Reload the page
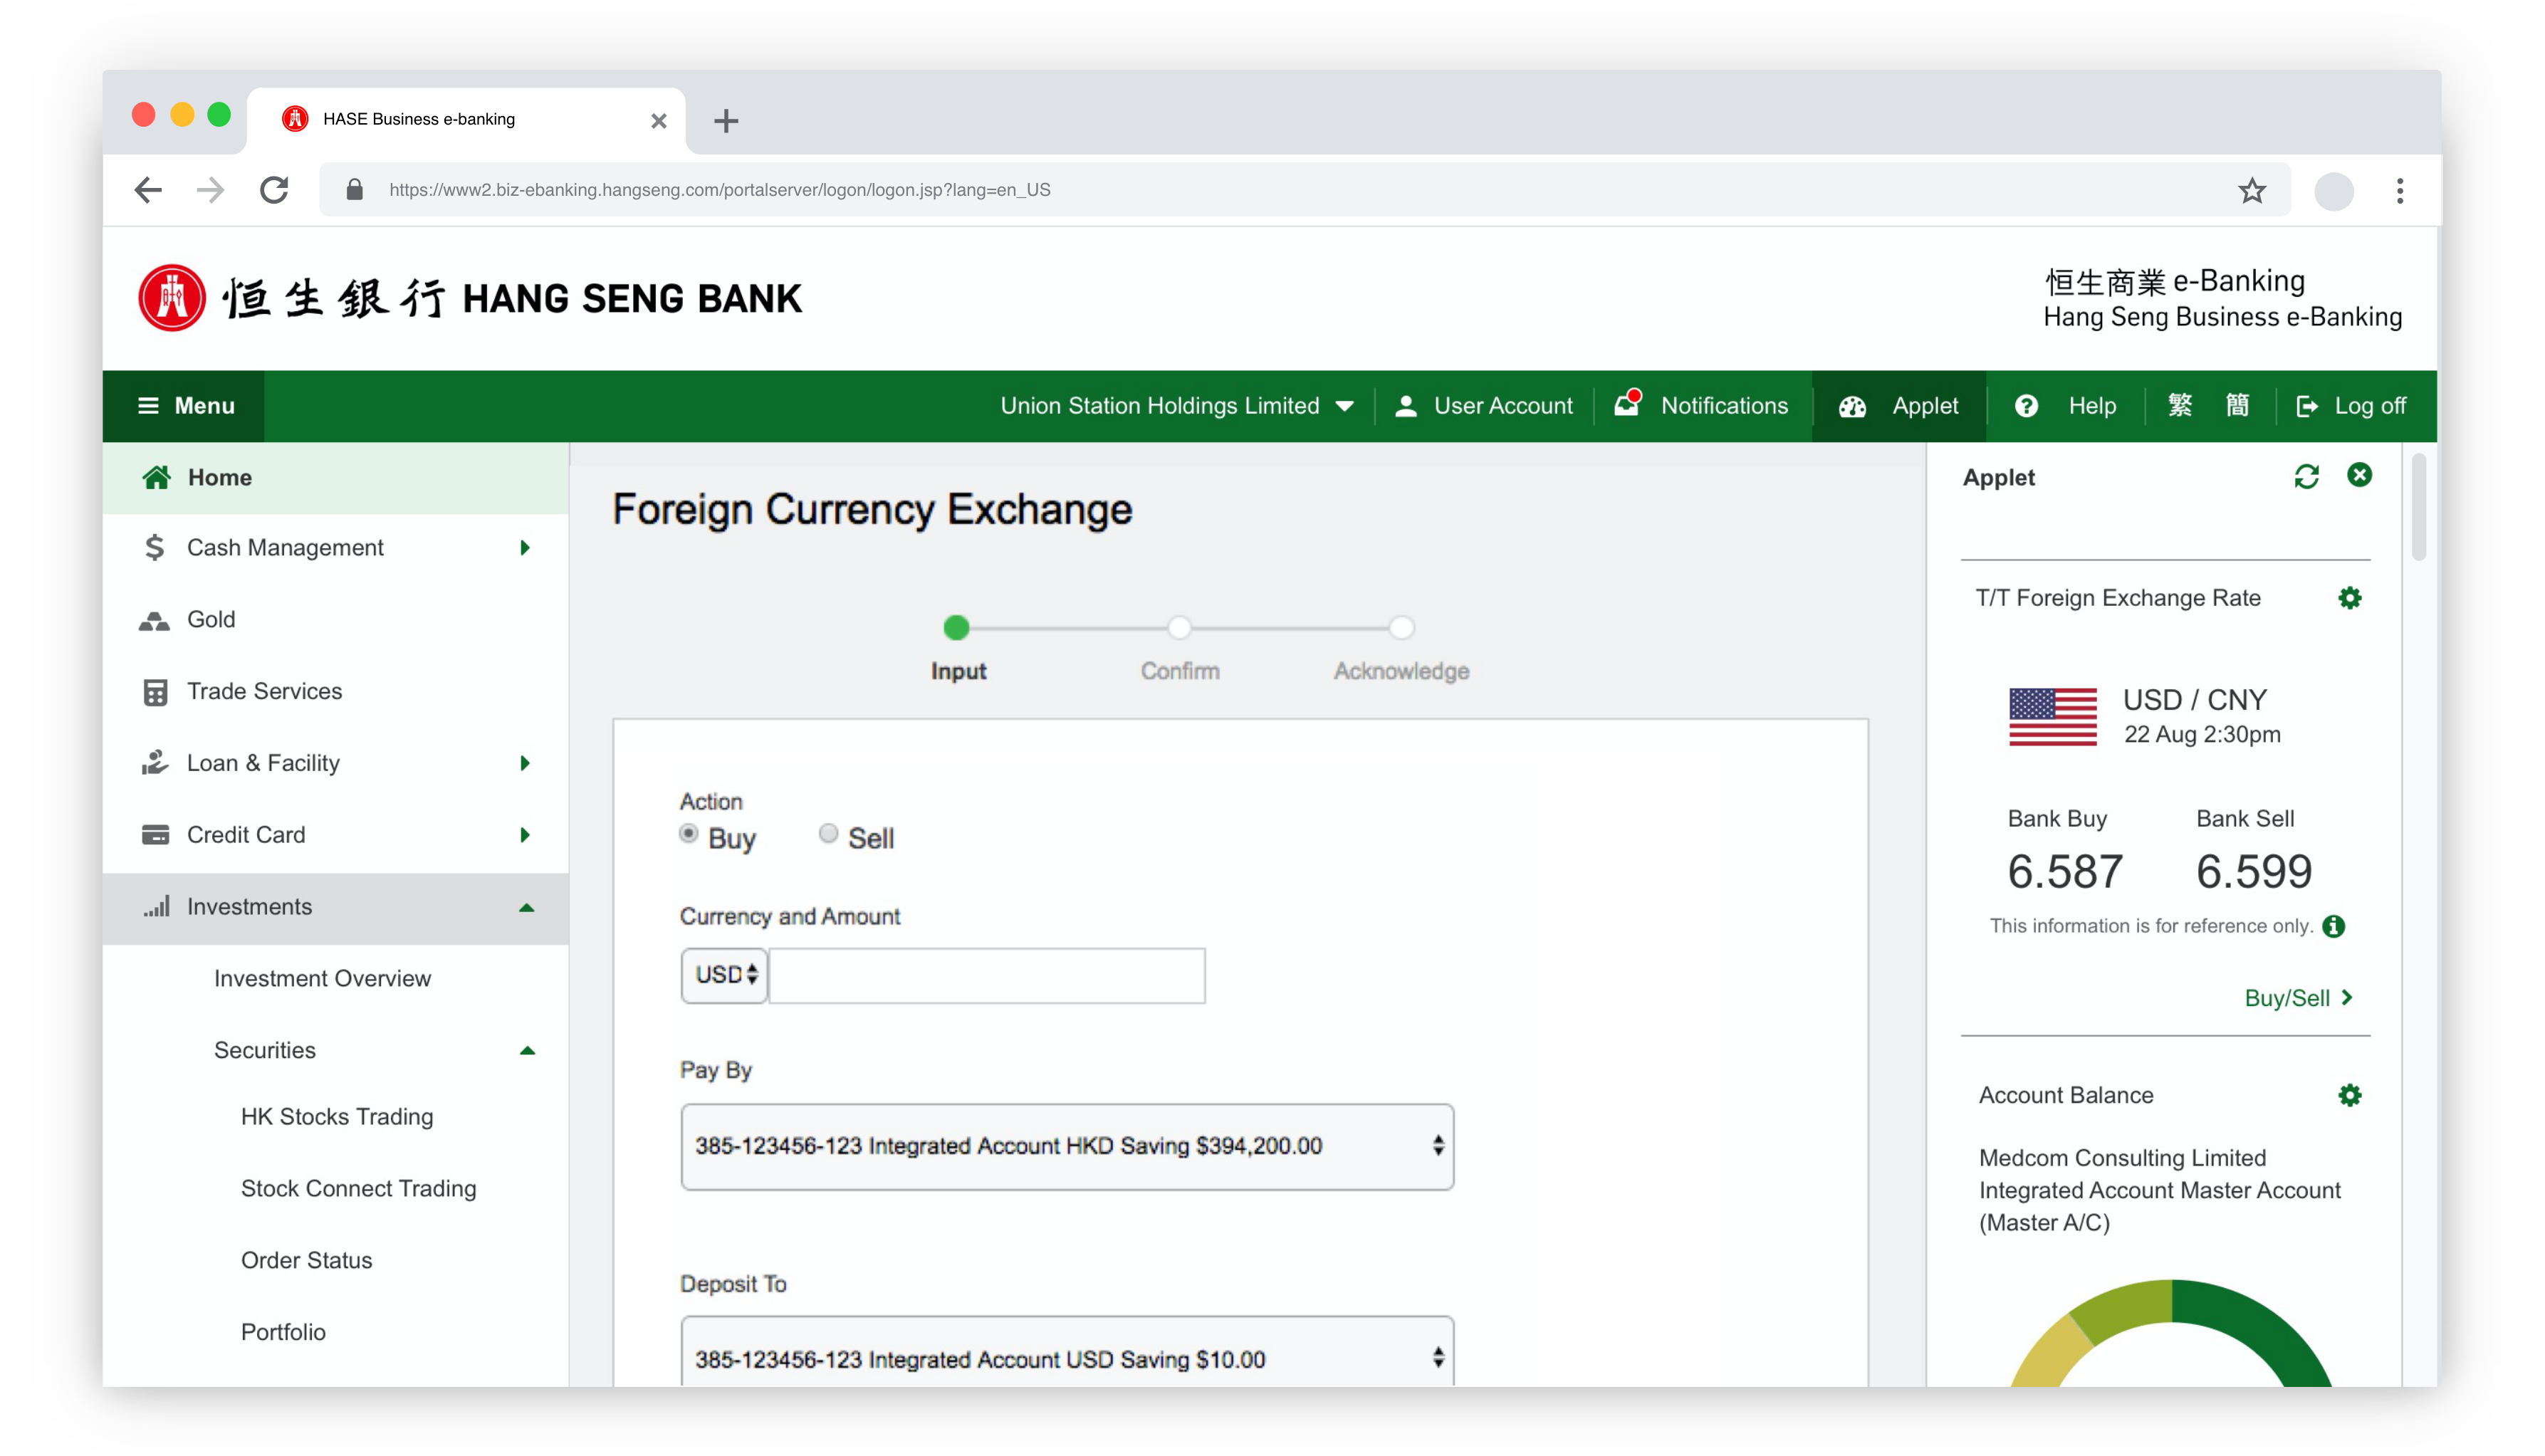Screen dimensions: 2545x1456 click(274, 190)
